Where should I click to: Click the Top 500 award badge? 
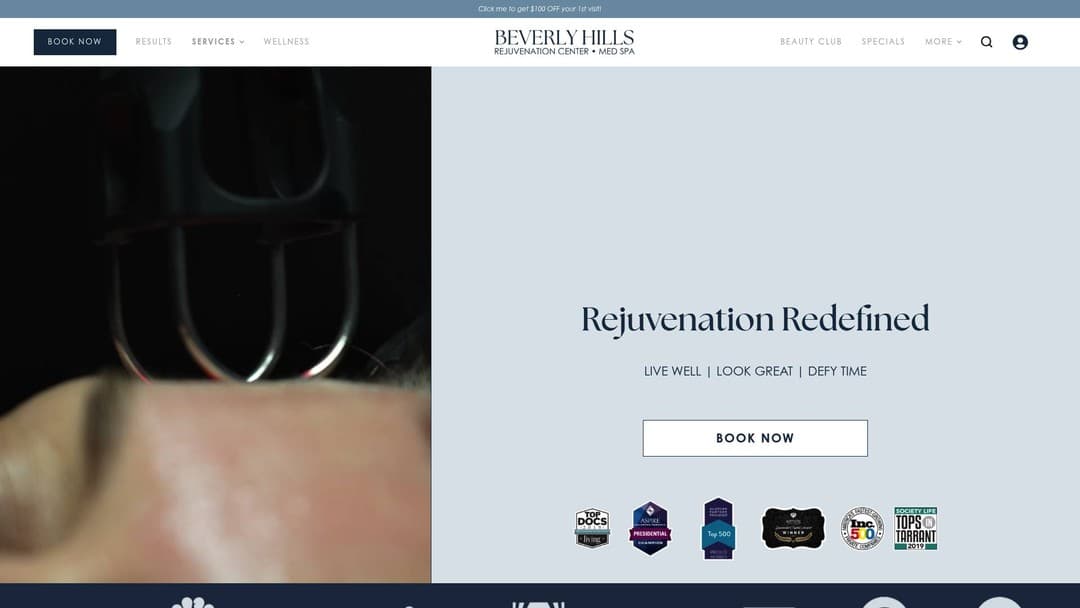click(x=718, y=529)
